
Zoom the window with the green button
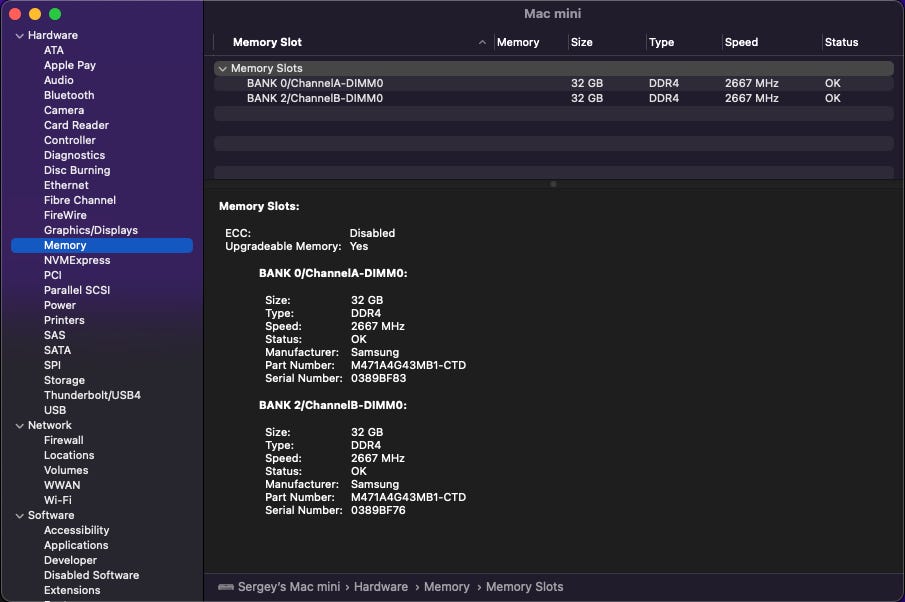[x=55, y=14]
